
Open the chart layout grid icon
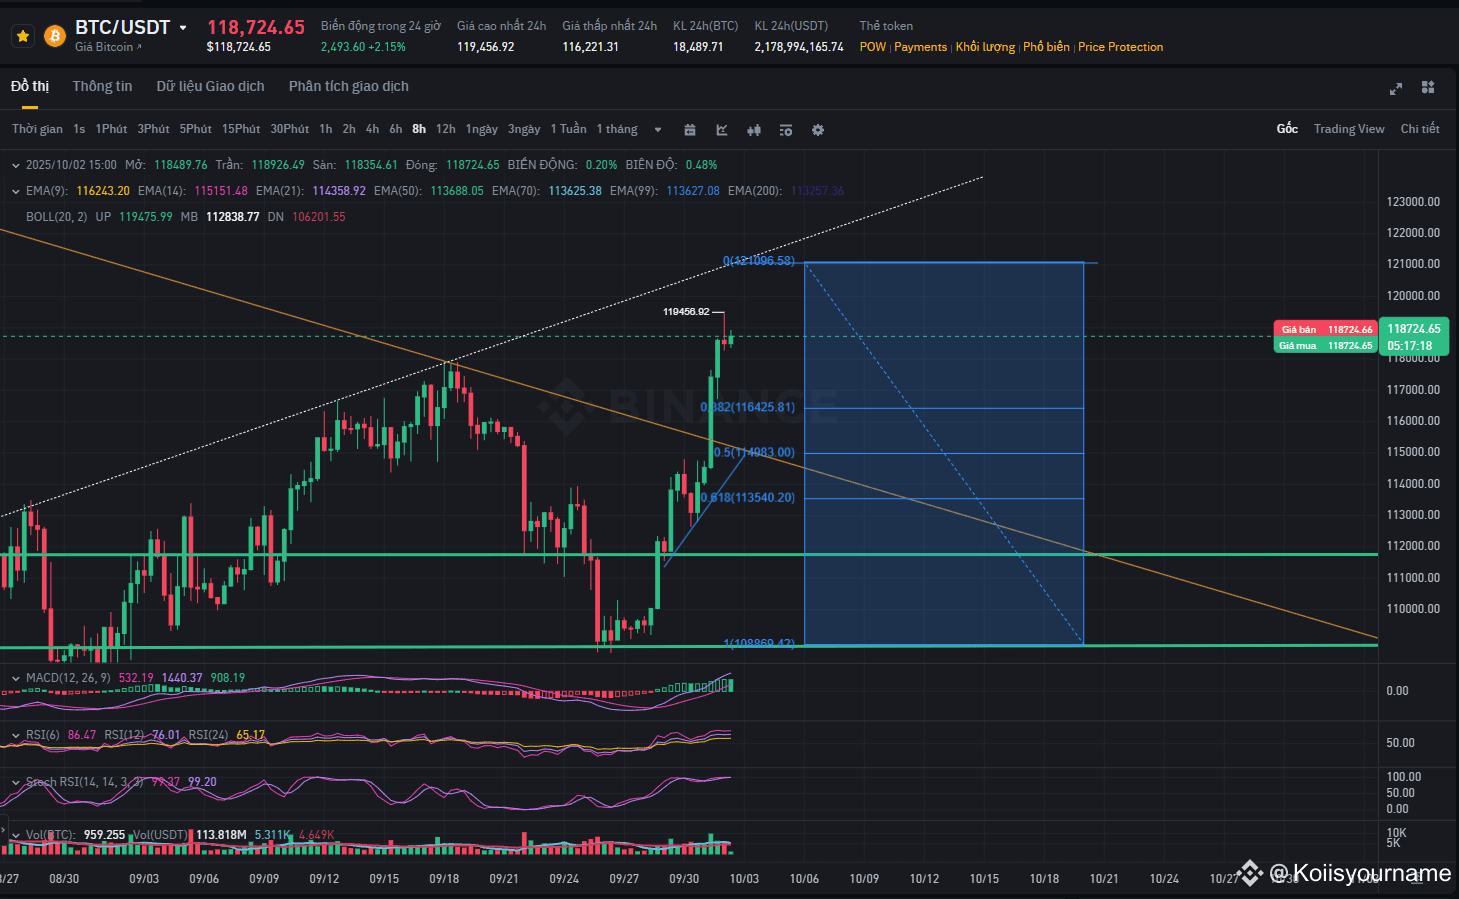pos(1428,88)
